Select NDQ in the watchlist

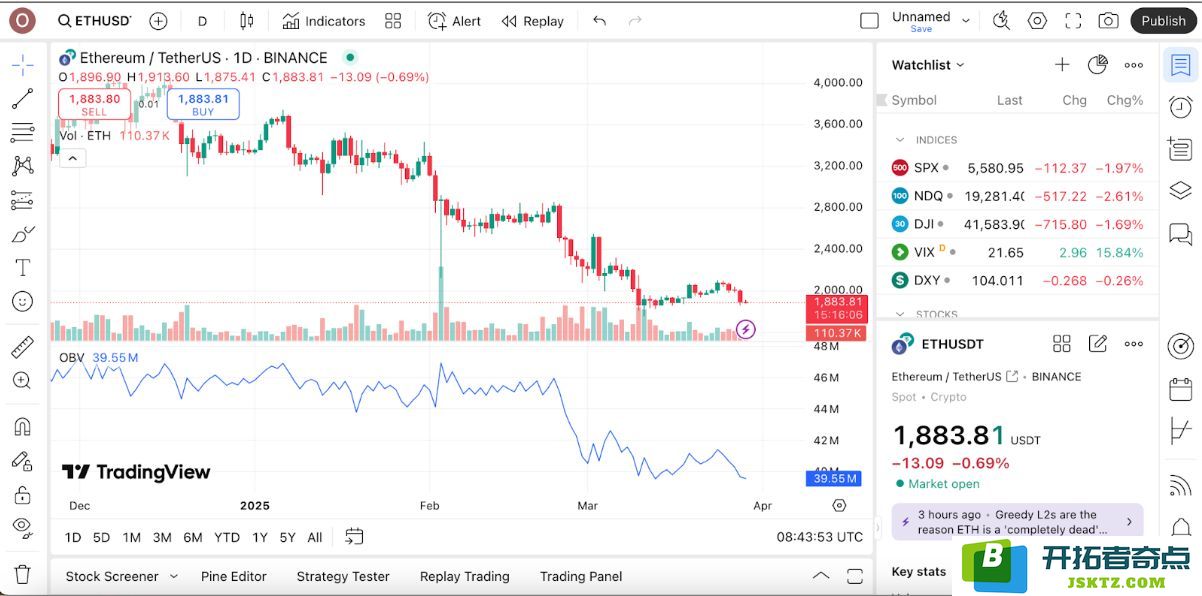(x=1017, y=196)
